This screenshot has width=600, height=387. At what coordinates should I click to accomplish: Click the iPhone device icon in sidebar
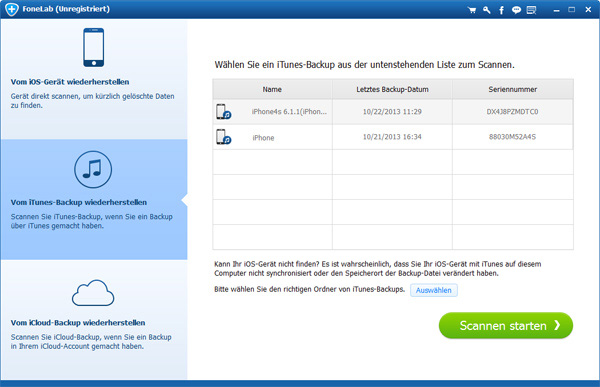click(x=94, y=47)
